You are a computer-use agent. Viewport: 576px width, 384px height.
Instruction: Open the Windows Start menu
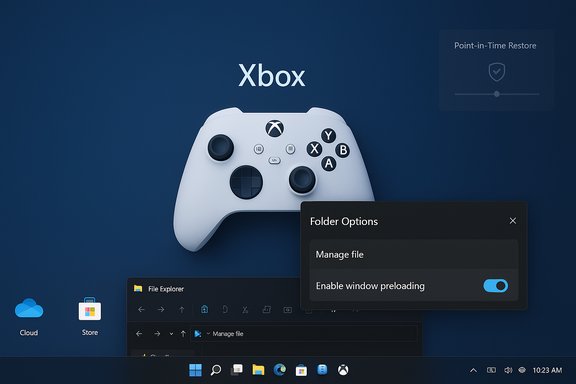tap(195, 370)
